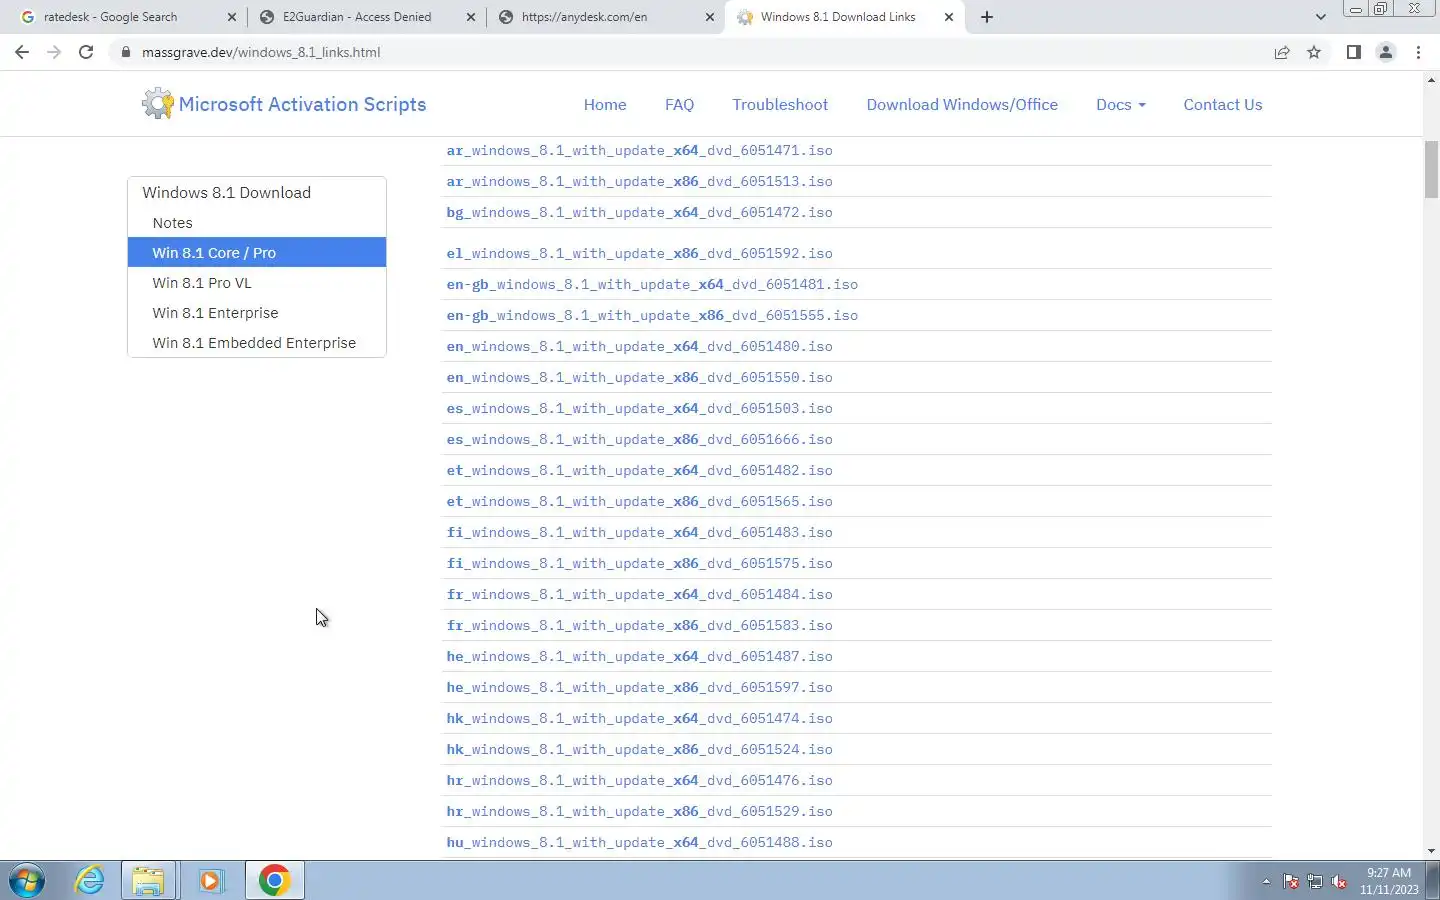Click the browser forward arrow

coord(54,52)
